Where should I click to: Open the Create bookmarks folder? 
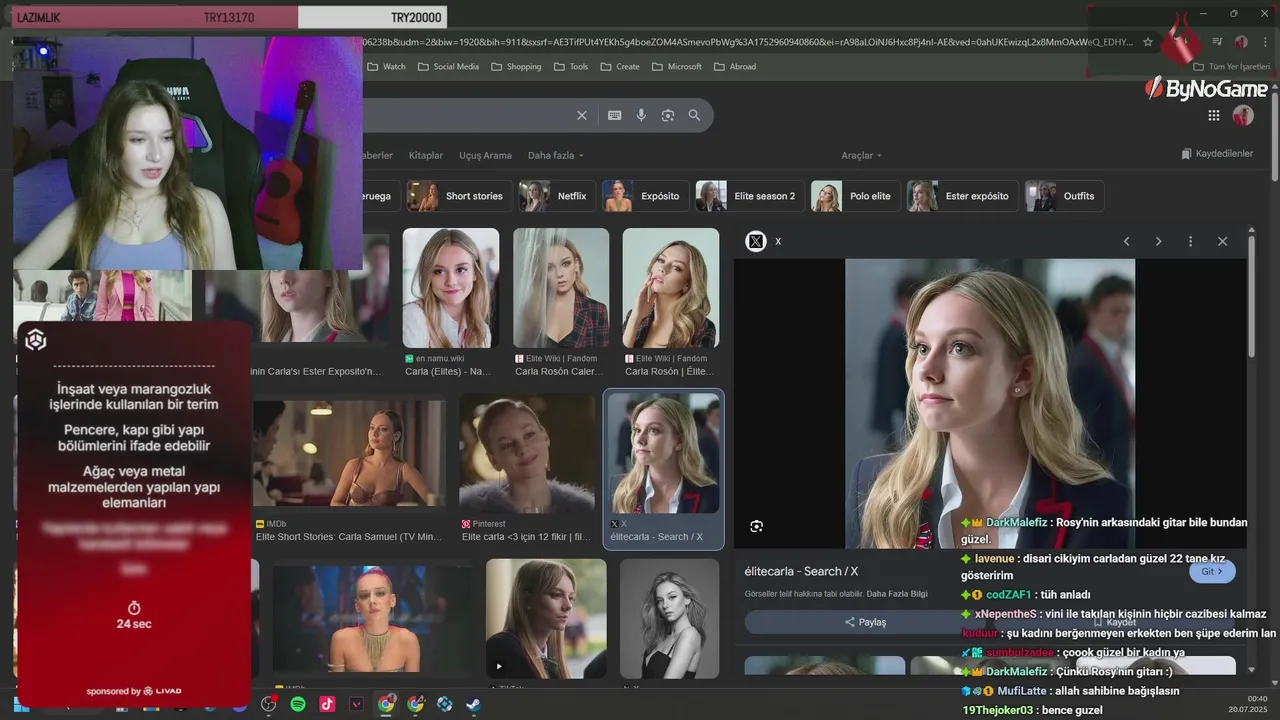tap(620, 67)
